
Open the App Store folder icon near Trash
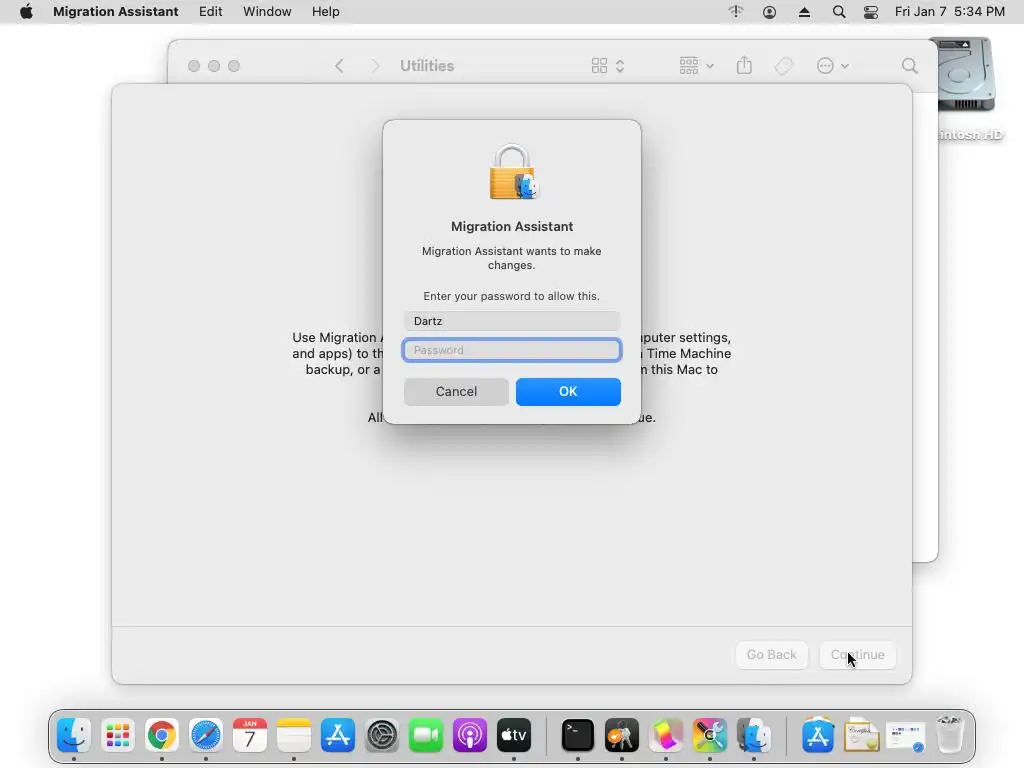tap(818, 735)
